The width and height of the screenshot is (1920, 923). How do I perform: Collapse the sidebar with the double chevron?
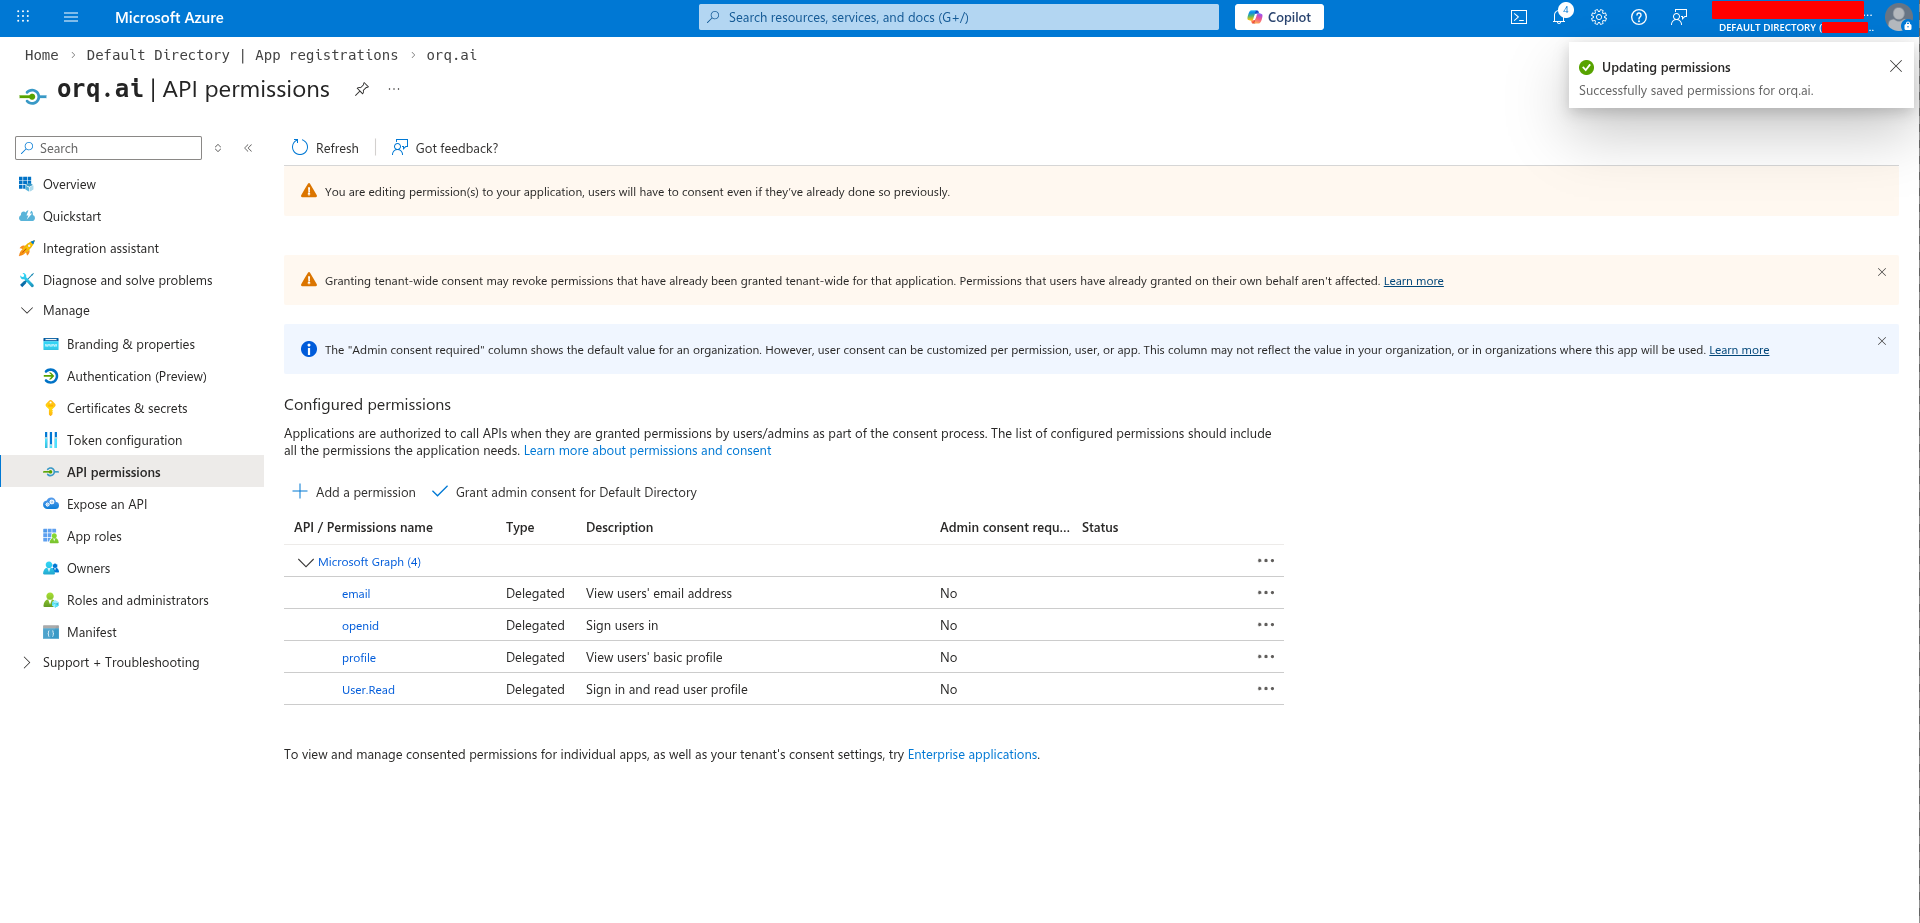(x=248, y=147)
